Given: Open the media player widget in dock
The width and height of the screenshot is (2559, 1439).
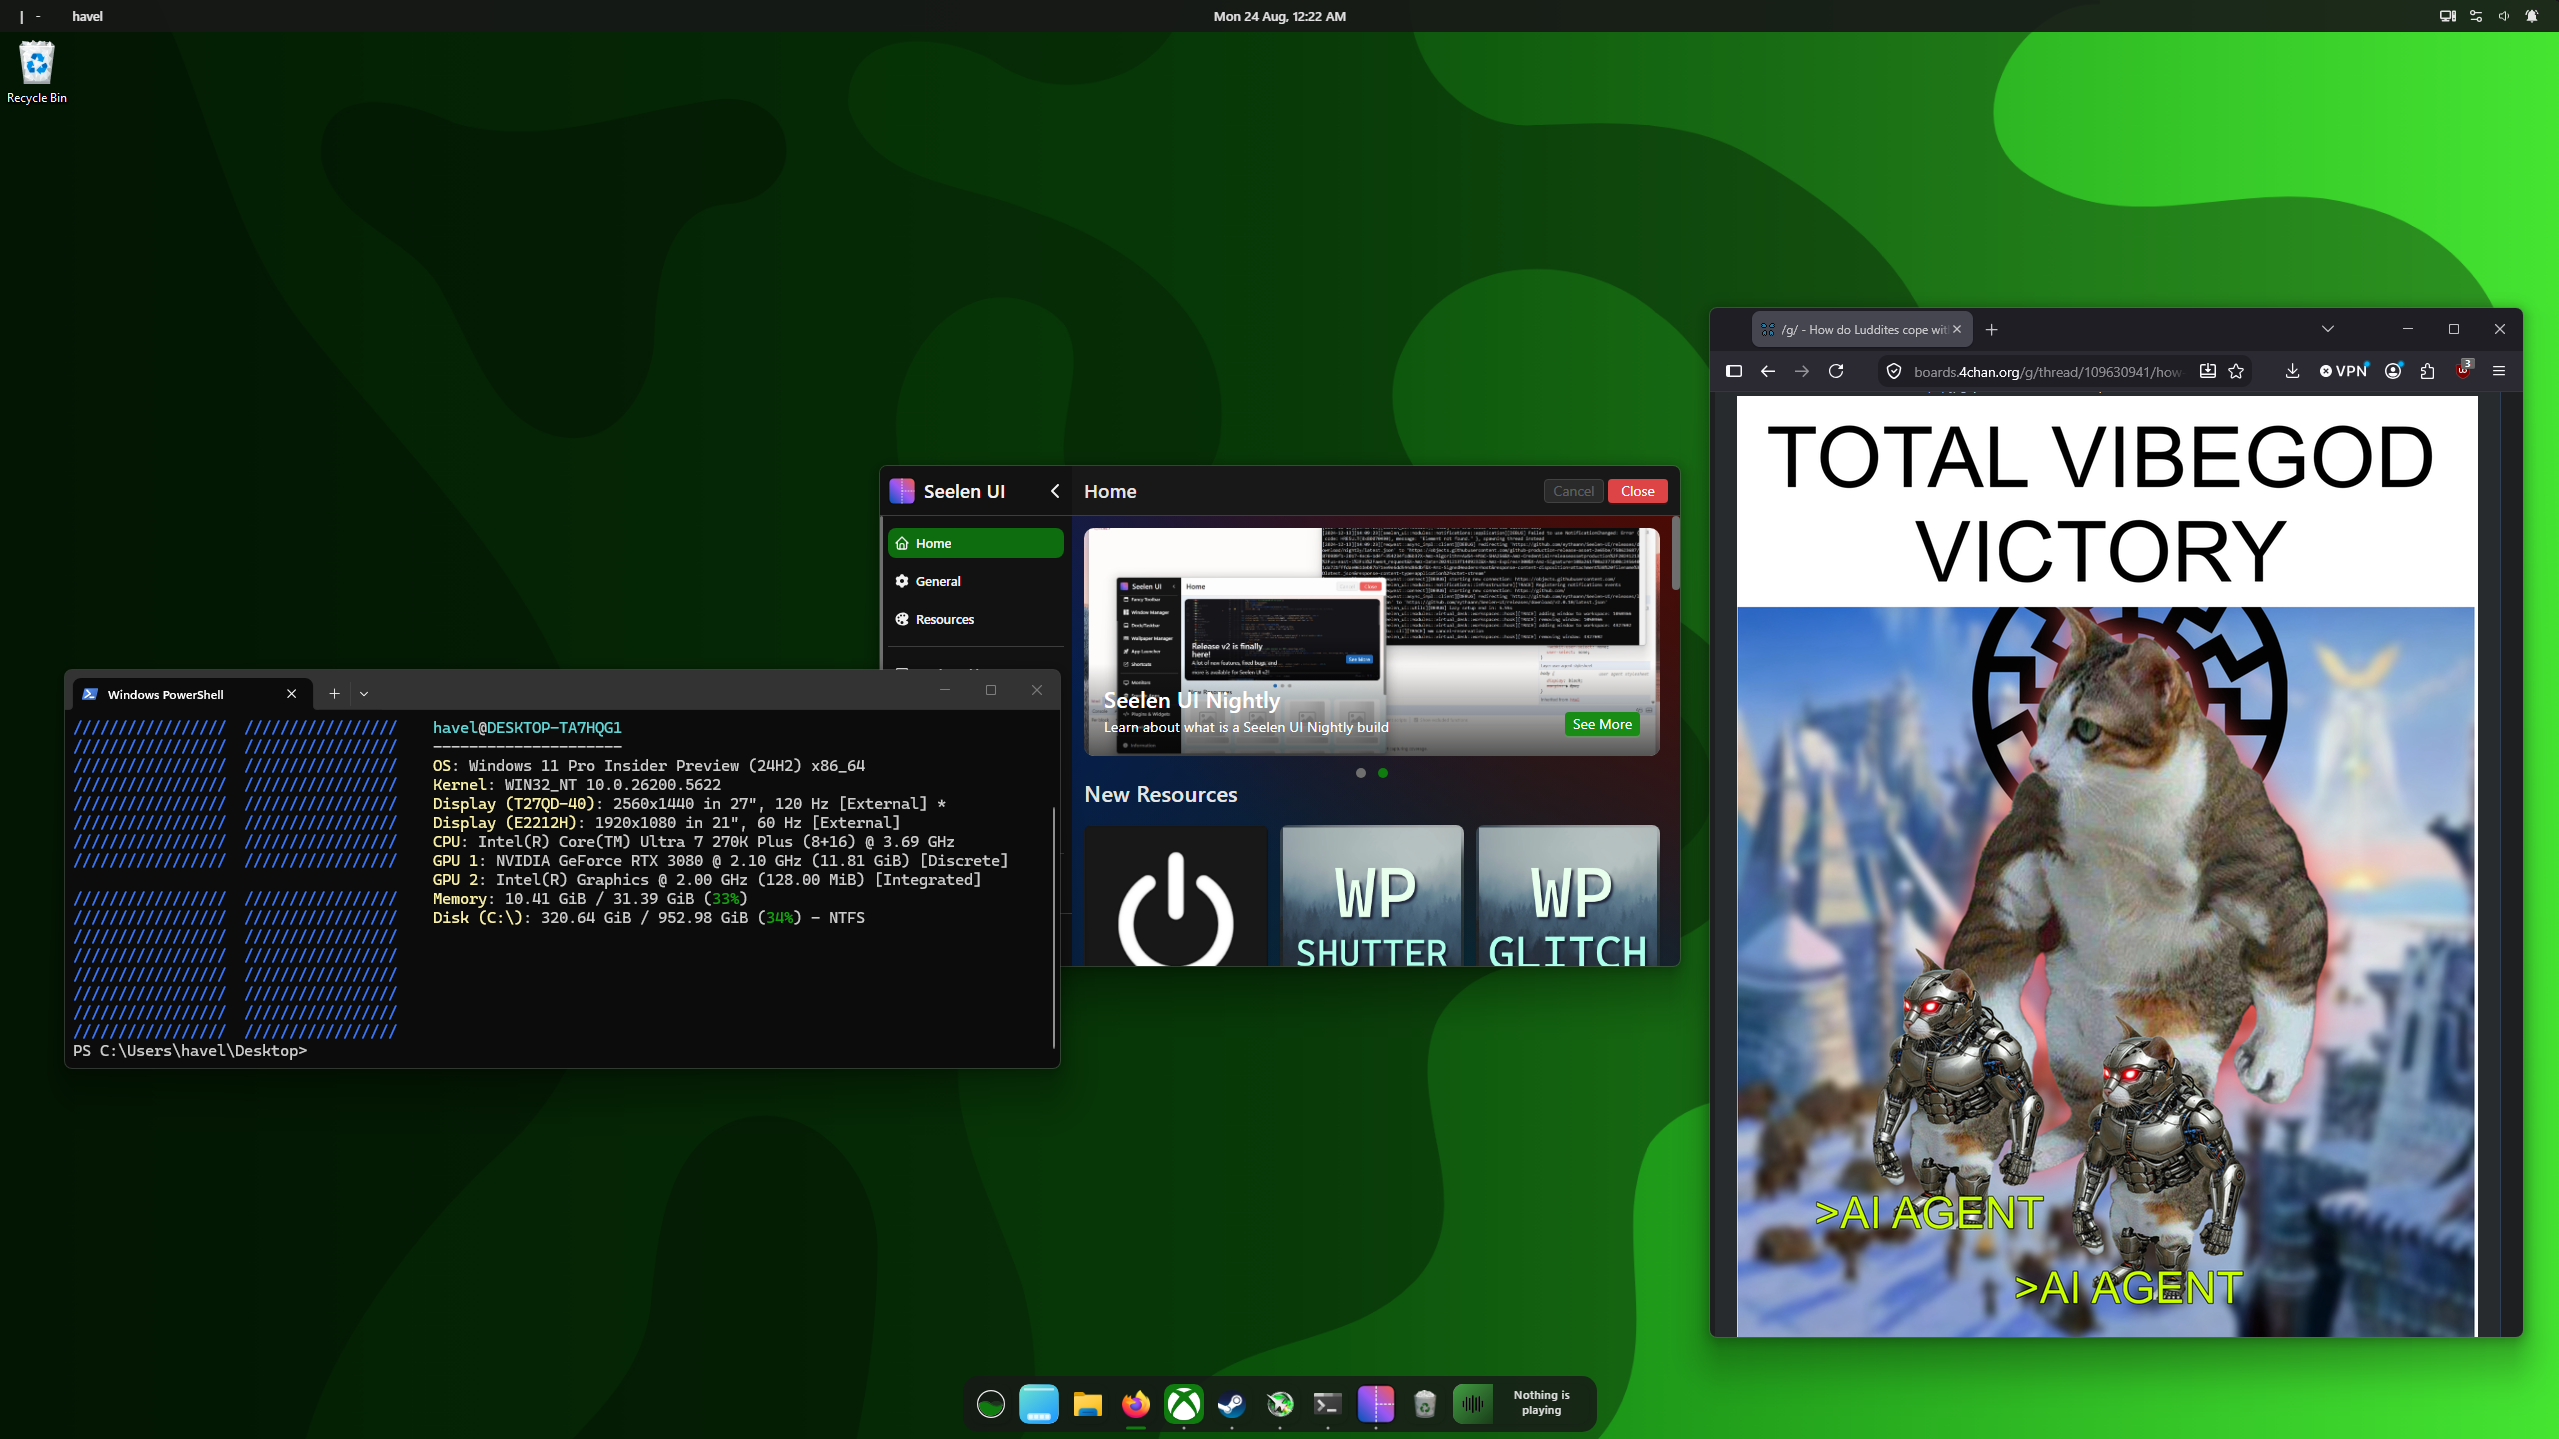Looking at the screenshot, I should click(1519, 1404).
